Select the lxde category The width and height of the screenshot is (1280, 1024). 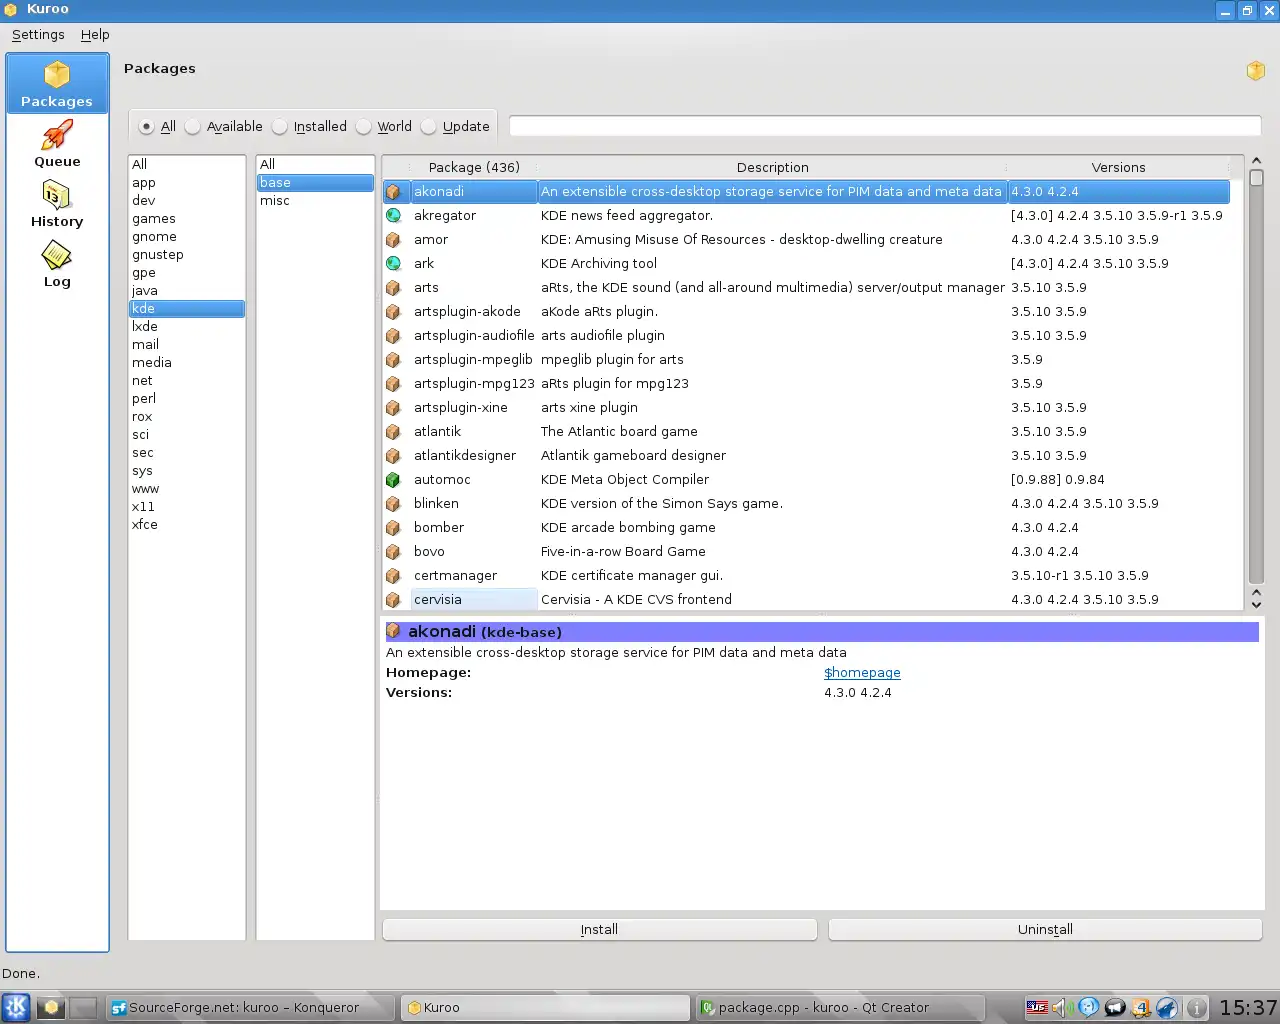click(186, 327)
